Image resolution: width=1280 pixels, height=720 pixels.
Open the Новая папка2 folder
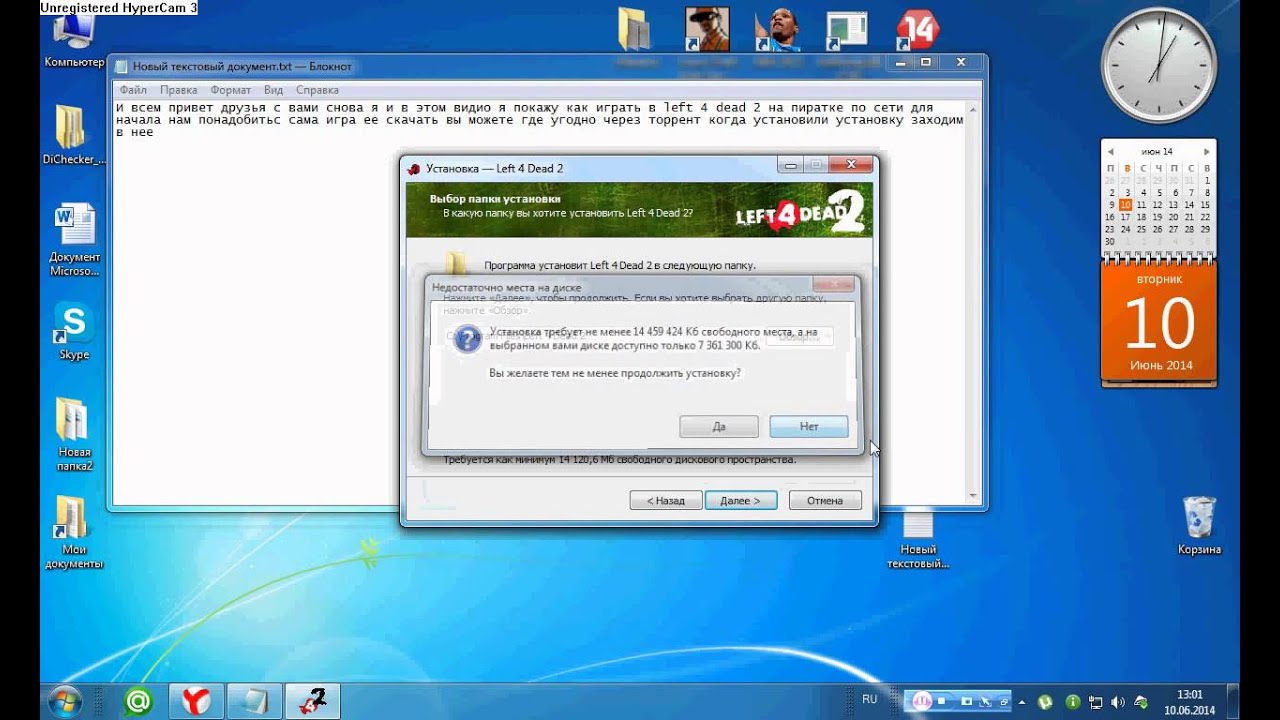tap(74, 434)
